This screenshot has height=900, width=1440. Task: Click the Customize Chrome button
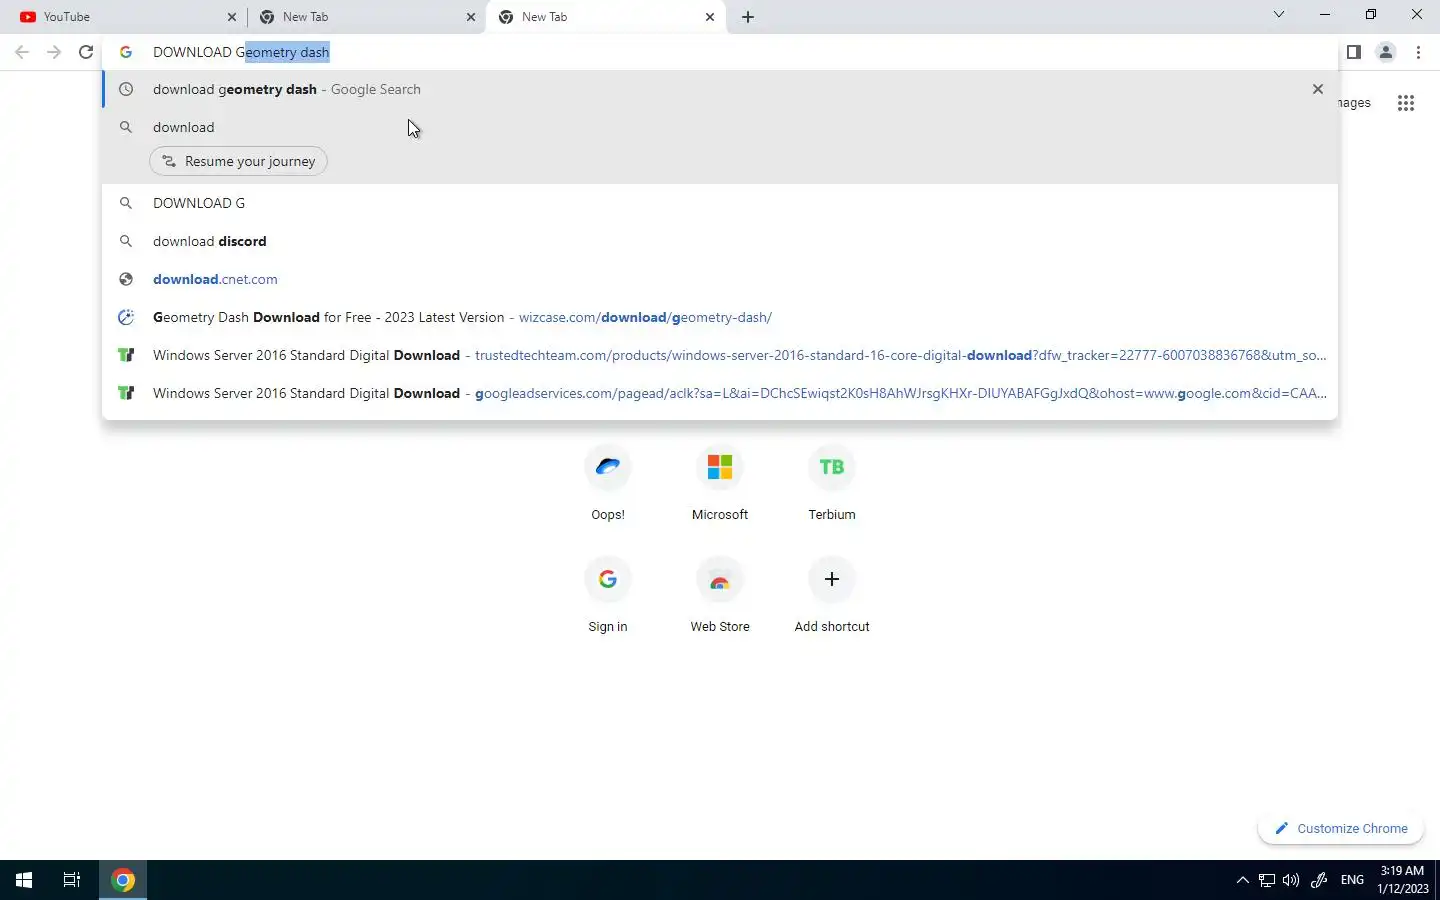pos(1341,828)
